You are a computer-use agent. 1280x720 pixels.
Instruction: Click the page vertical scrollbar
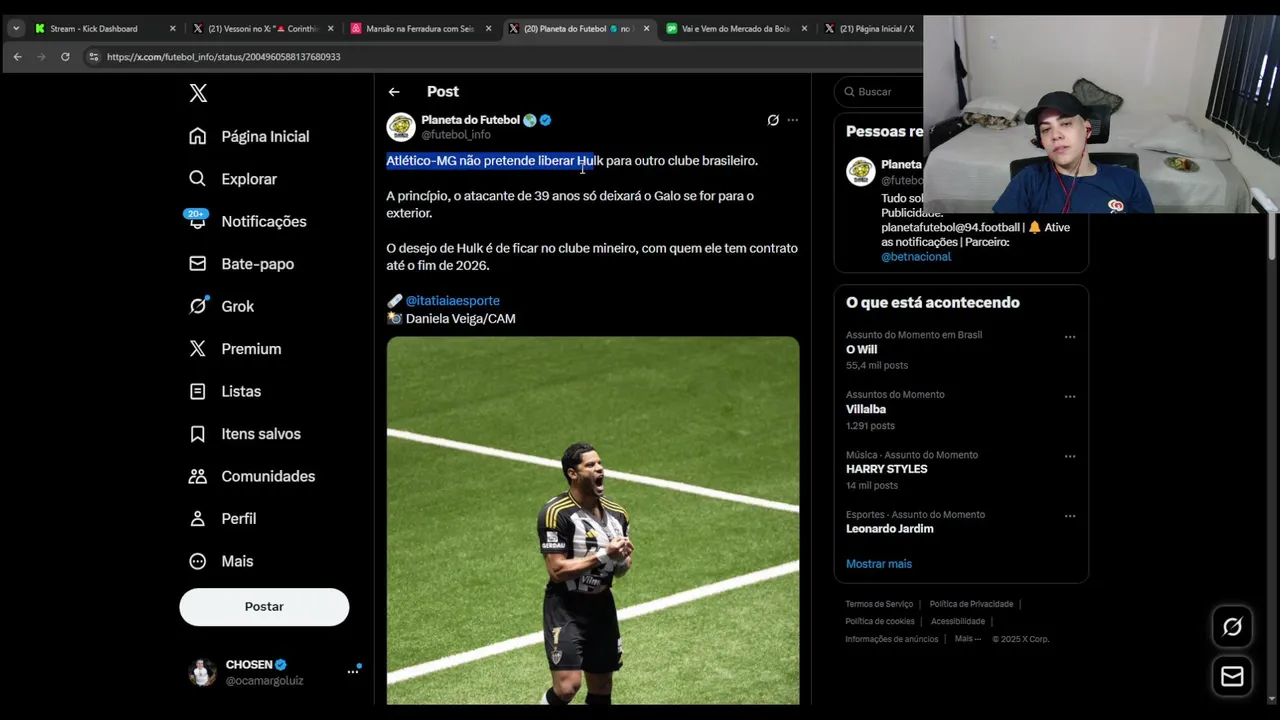pyautogui.click(x=1272, y=237)
